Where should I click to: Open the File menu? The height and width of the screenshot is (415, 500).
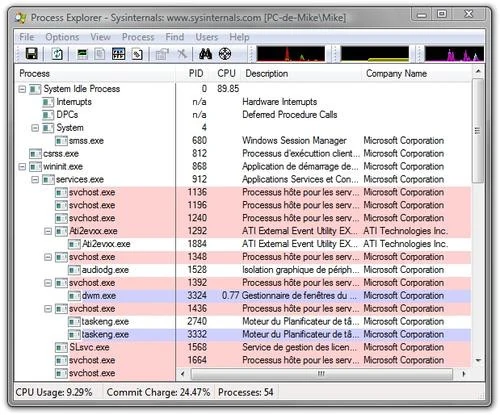click(x=27, y=37)
